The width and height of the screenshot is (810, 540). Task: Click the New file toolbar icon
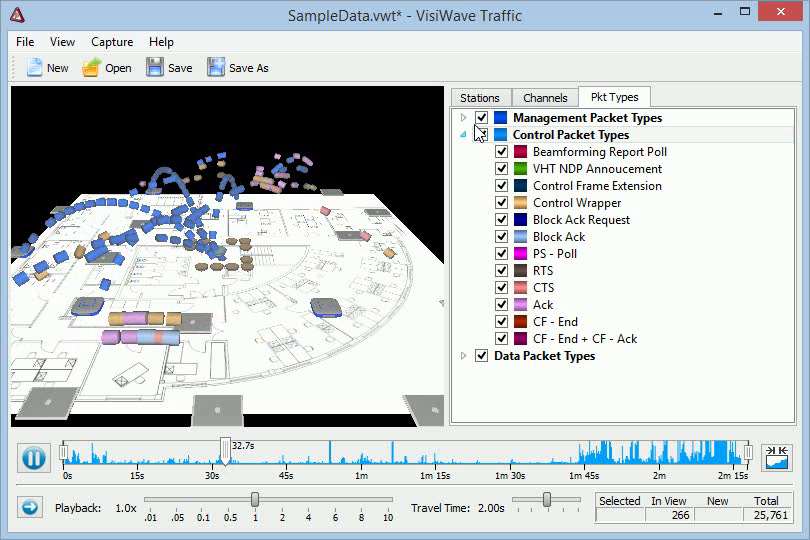point(34,68)
